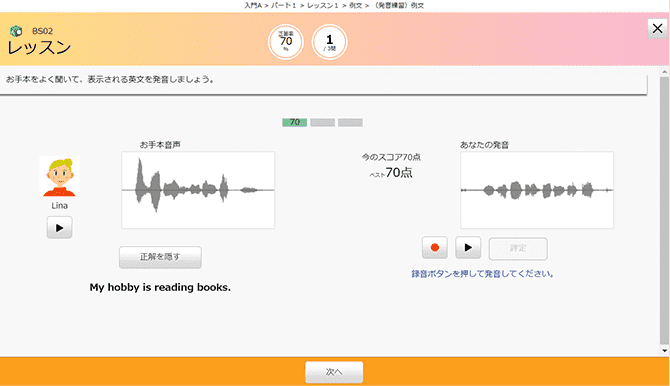Viewport: 670px width, 386px height.
Task: Close the lesson with X icon
Action: tap(657, 29)
